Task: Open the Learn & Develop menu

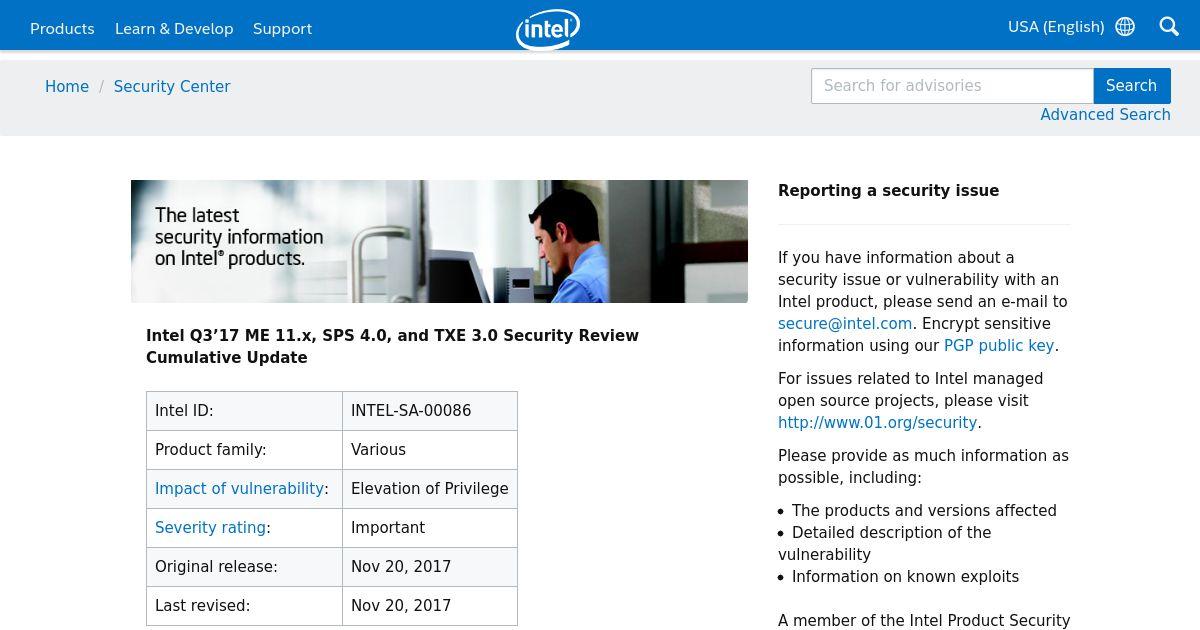Action: (x=174, y=29)
